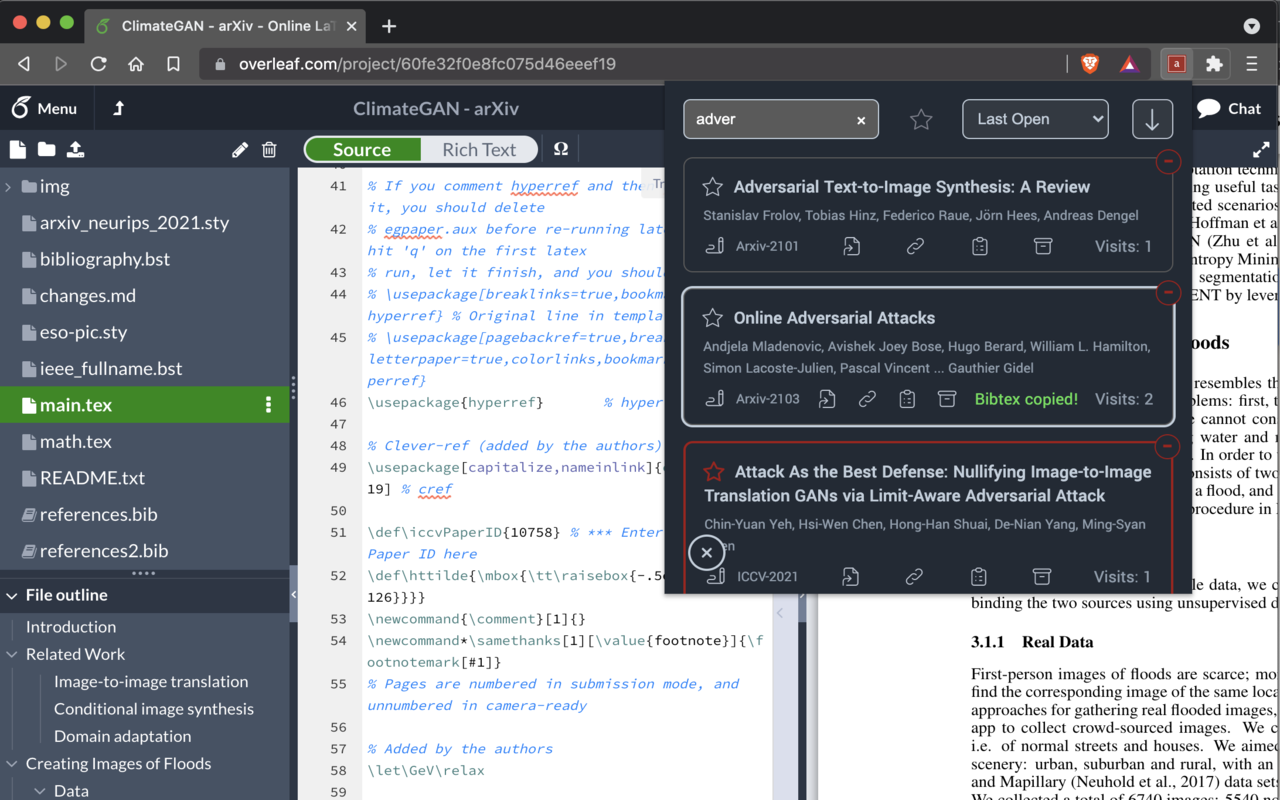This screenshot has width=1280, height=800.
Task: Copy link of Adversarial Text-to-Image Synthesis paper
Action: tap(915, 246)
